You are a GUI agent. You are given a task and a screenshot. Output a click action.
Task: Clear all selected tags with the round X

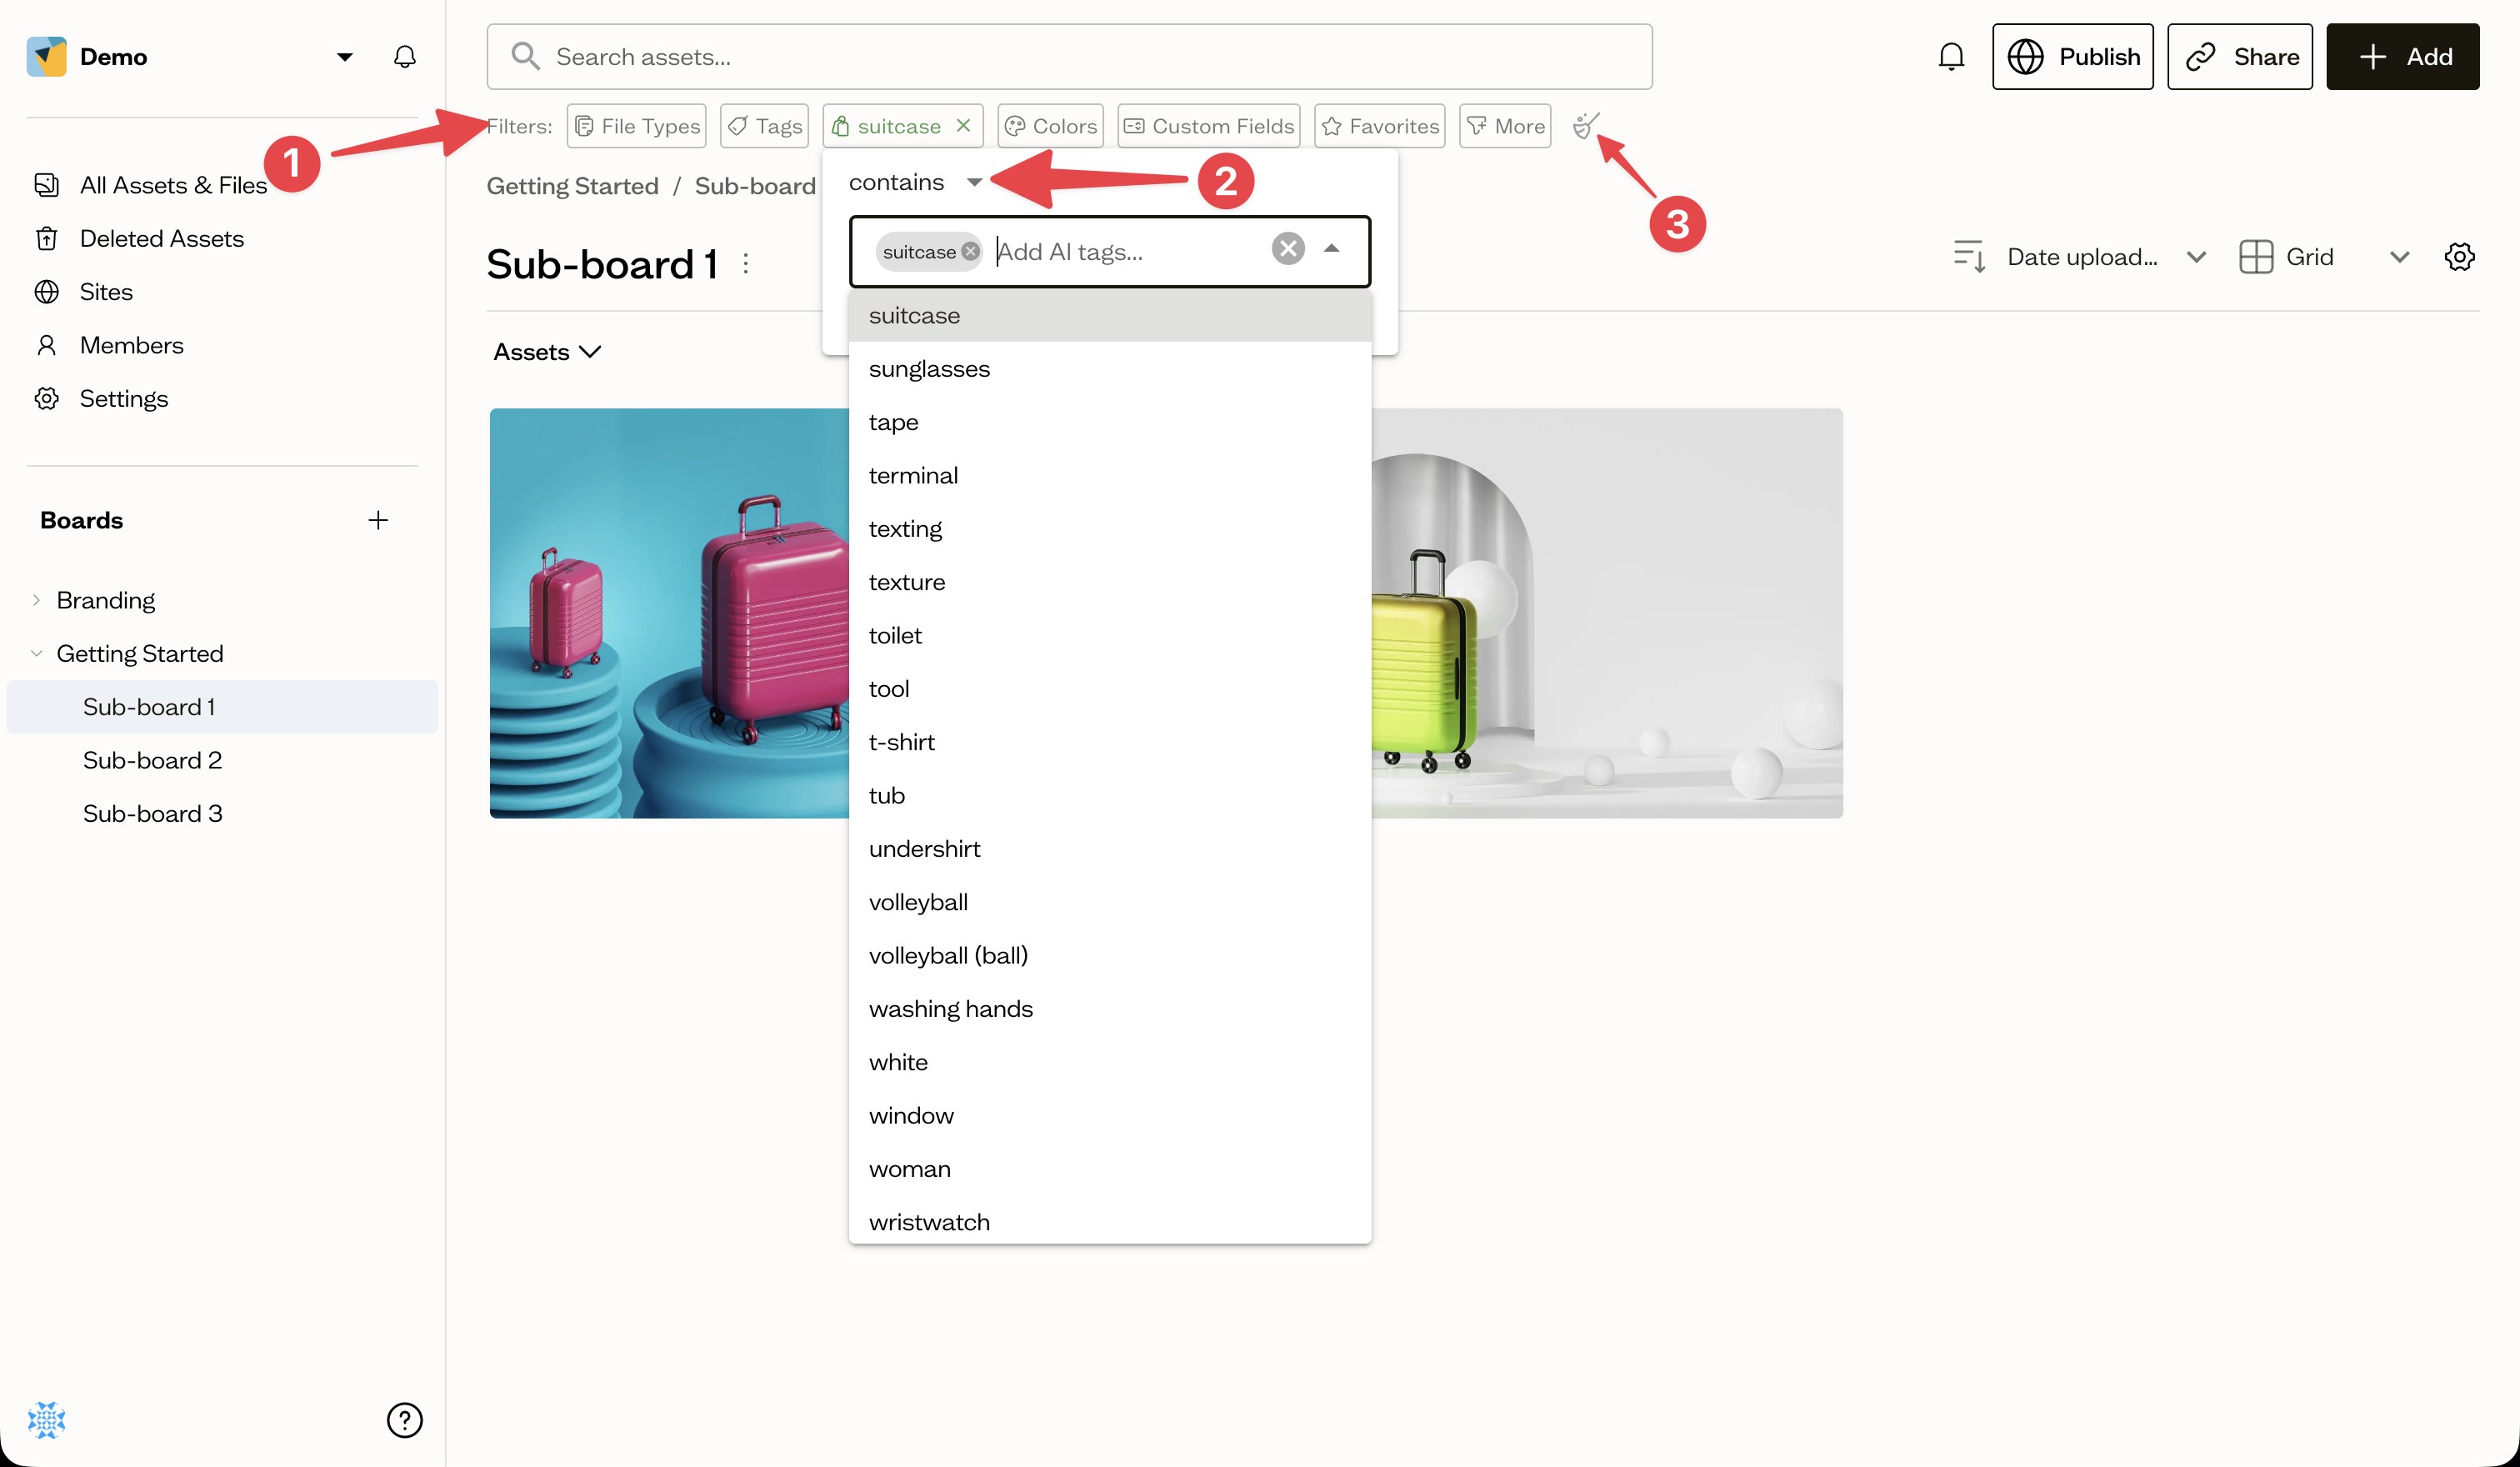pyautogui.click(x=1288, y=249)
